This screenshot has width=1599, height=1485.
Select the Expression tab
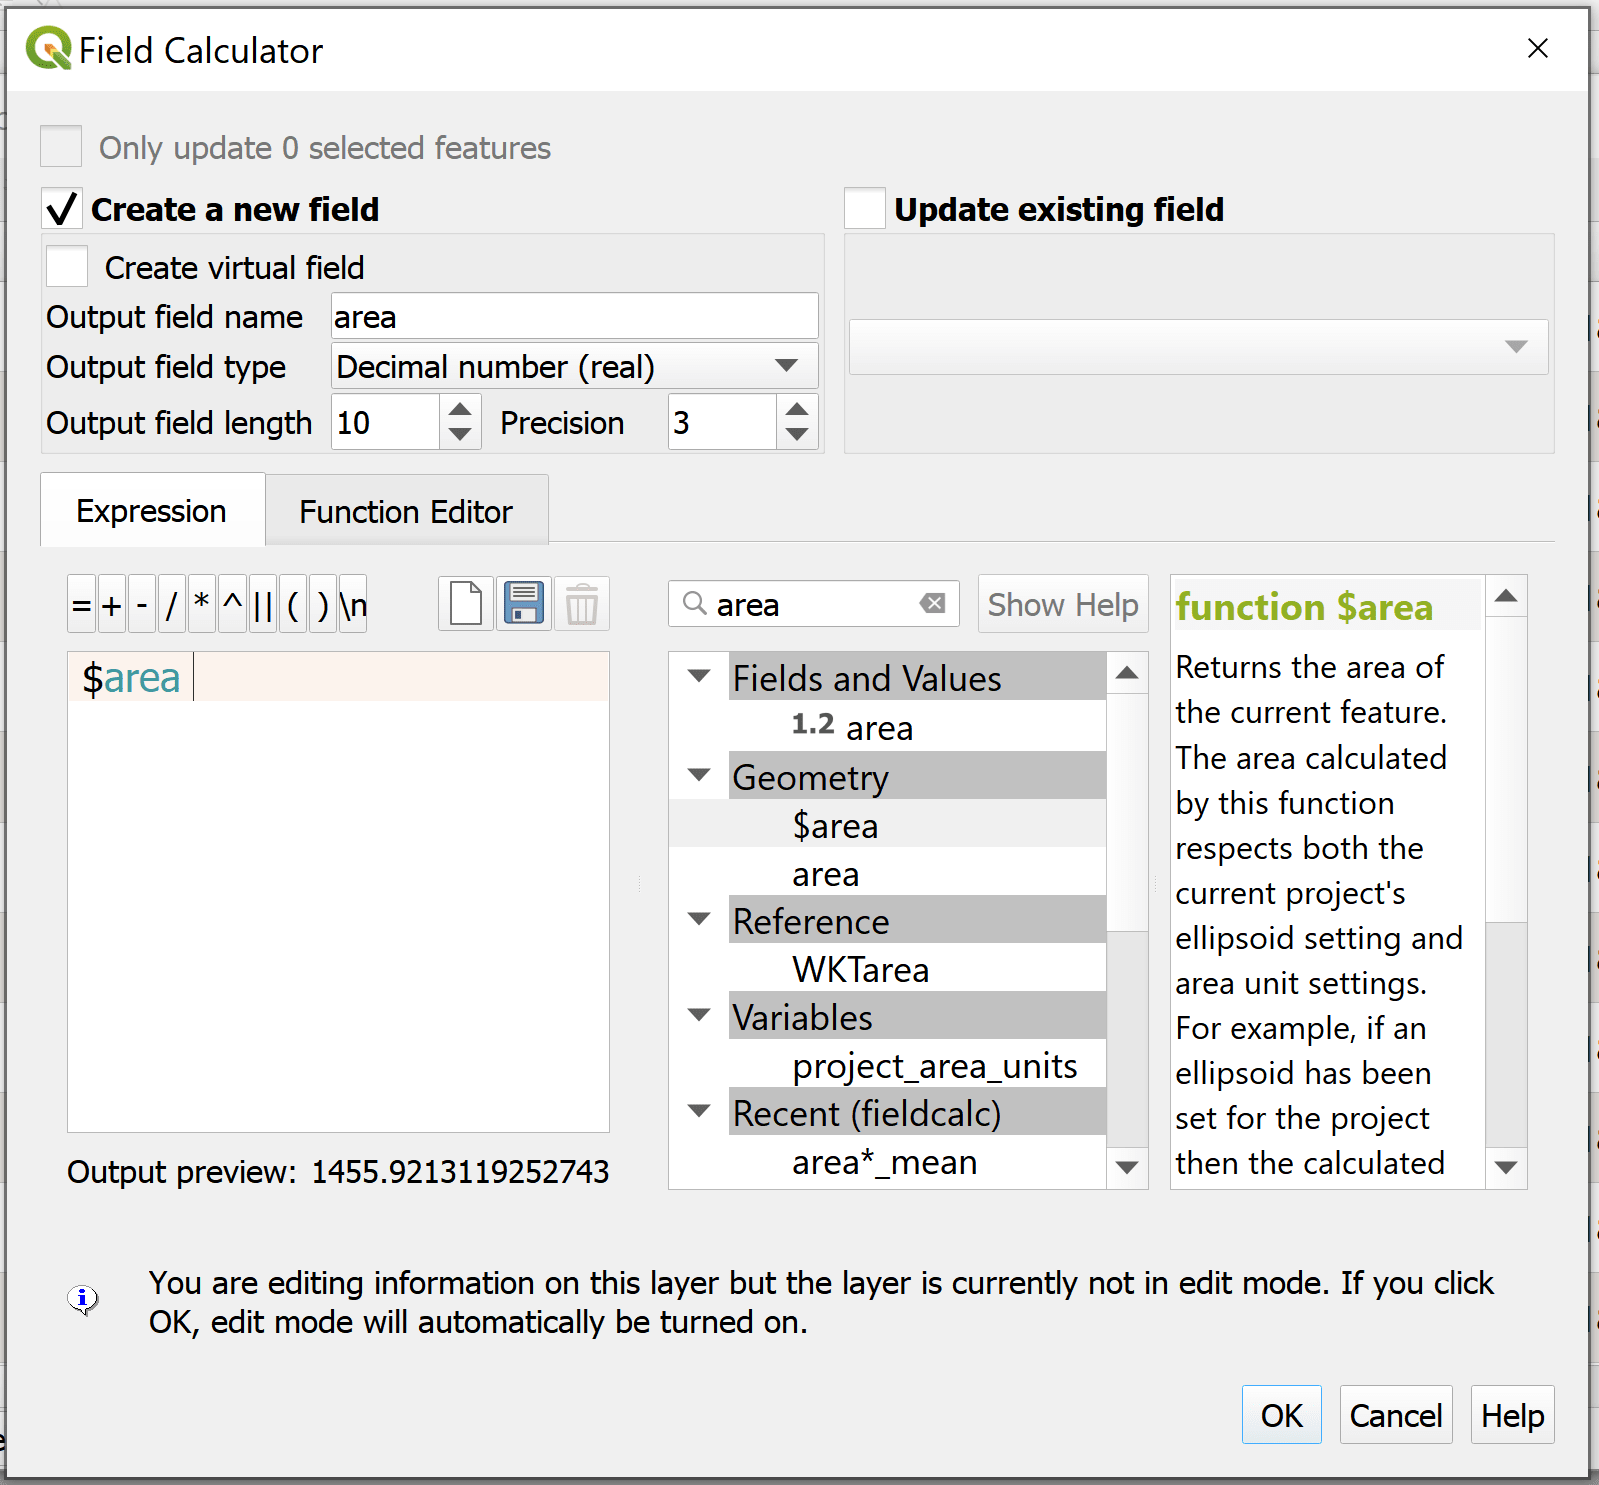[152, 511]
